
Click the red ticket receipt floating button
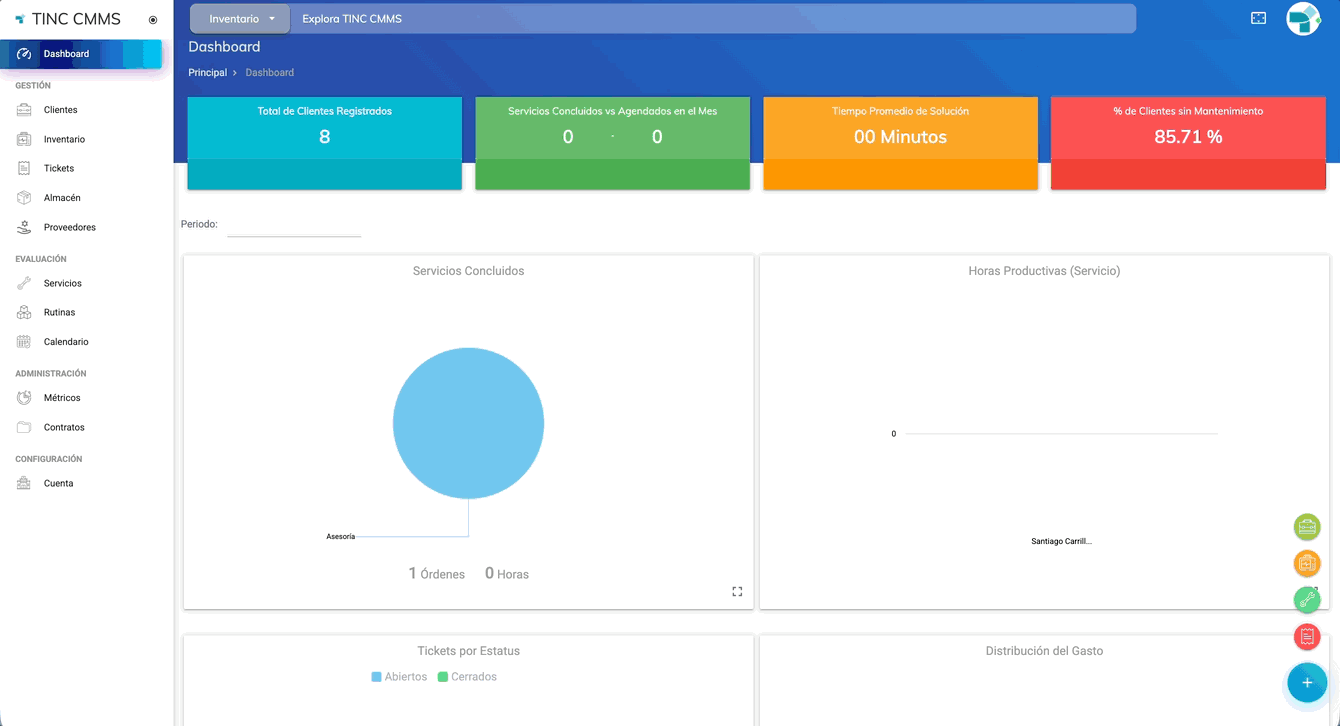click(1306, 636)
